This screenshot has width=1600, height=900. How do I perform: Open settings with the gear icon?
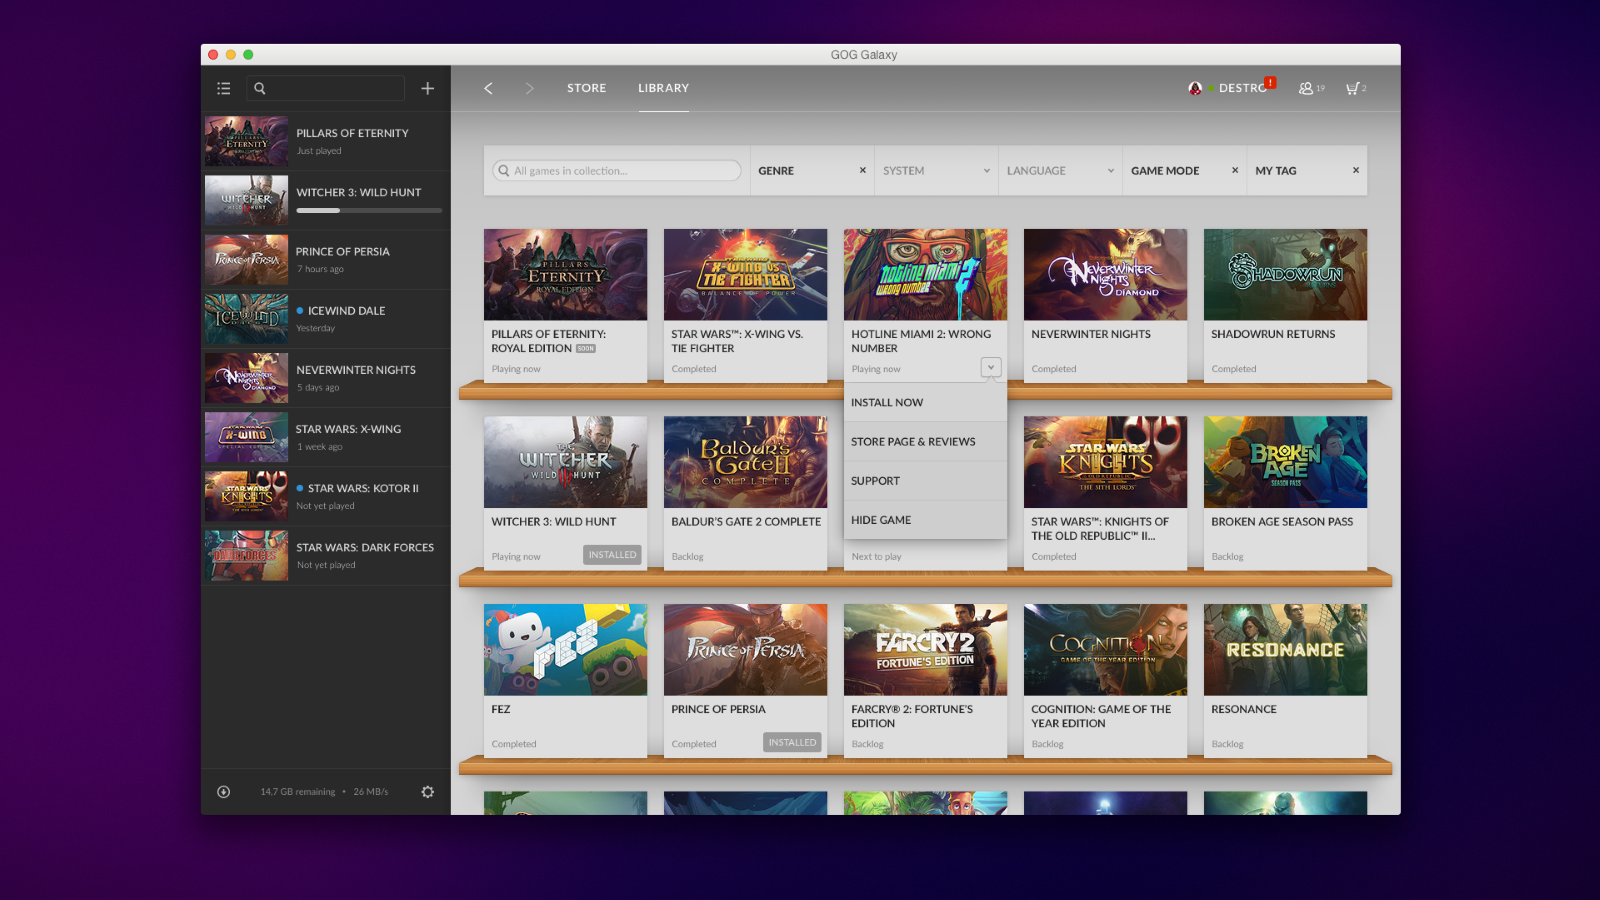[427, 791]
